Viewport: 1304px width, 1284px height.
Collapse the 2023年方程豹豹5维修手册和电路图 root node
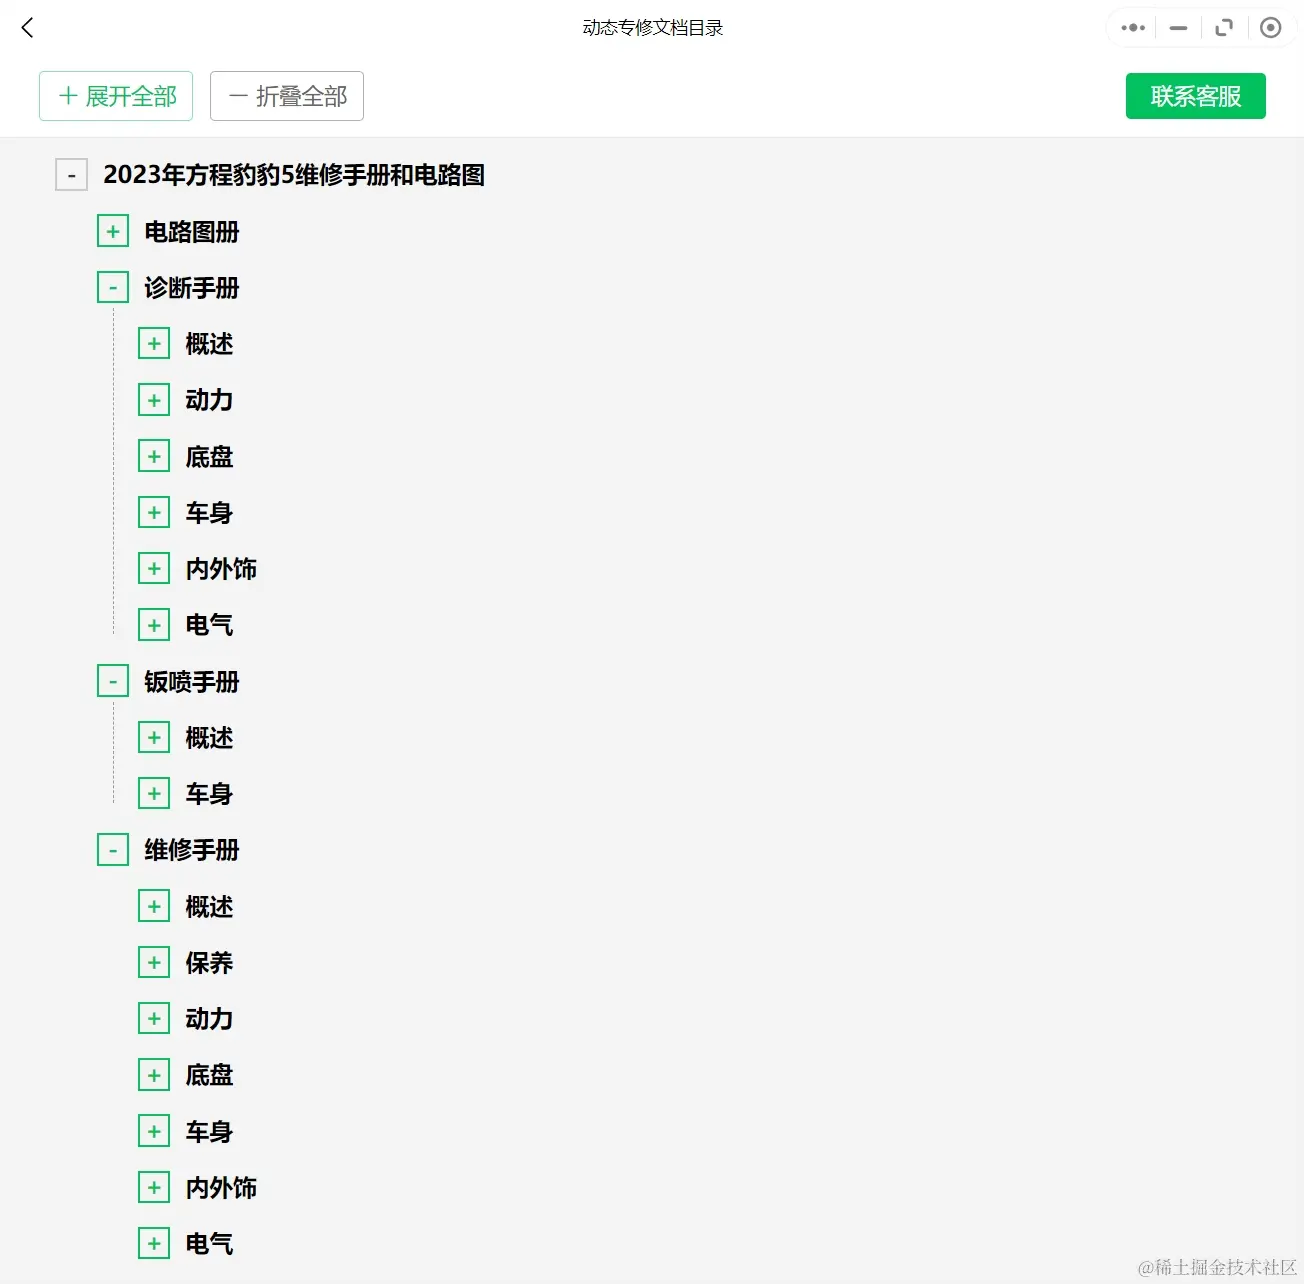point(71,174)
